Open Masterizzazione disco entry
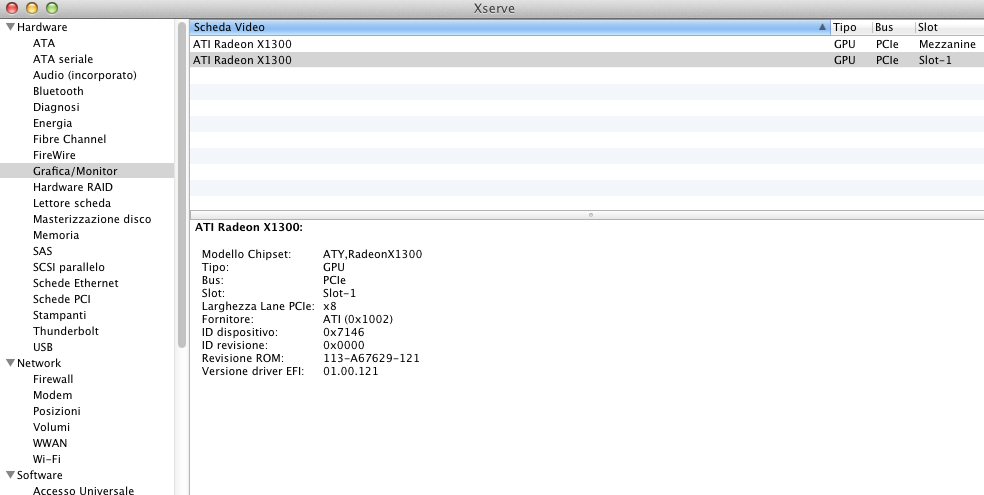This screenshot has height=495, width=984. pos(92,219)
